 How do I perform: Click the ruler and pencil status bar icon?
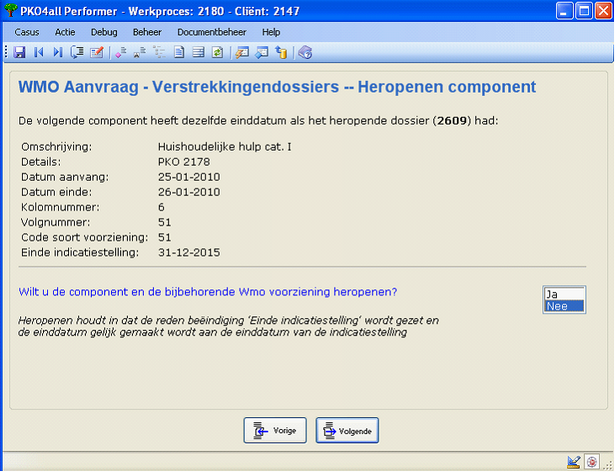pyautogui.click(x=573, y=462)
